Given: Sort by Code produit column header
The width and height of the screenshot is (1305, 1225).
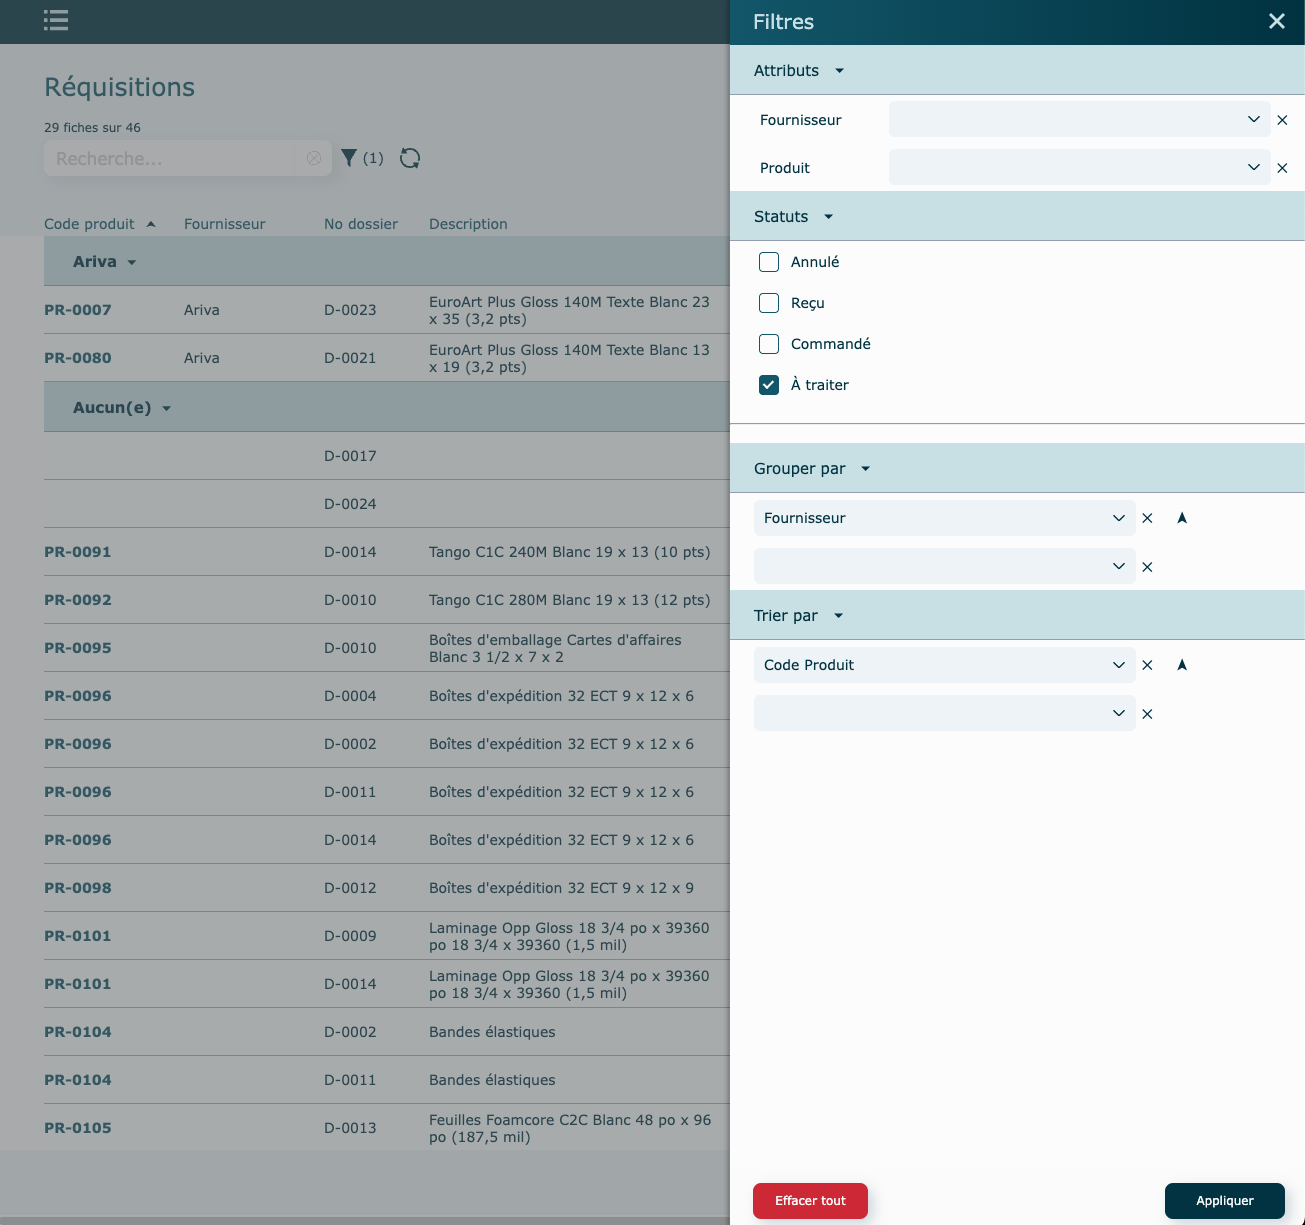Looking at the screenshot, I should 90,224.
